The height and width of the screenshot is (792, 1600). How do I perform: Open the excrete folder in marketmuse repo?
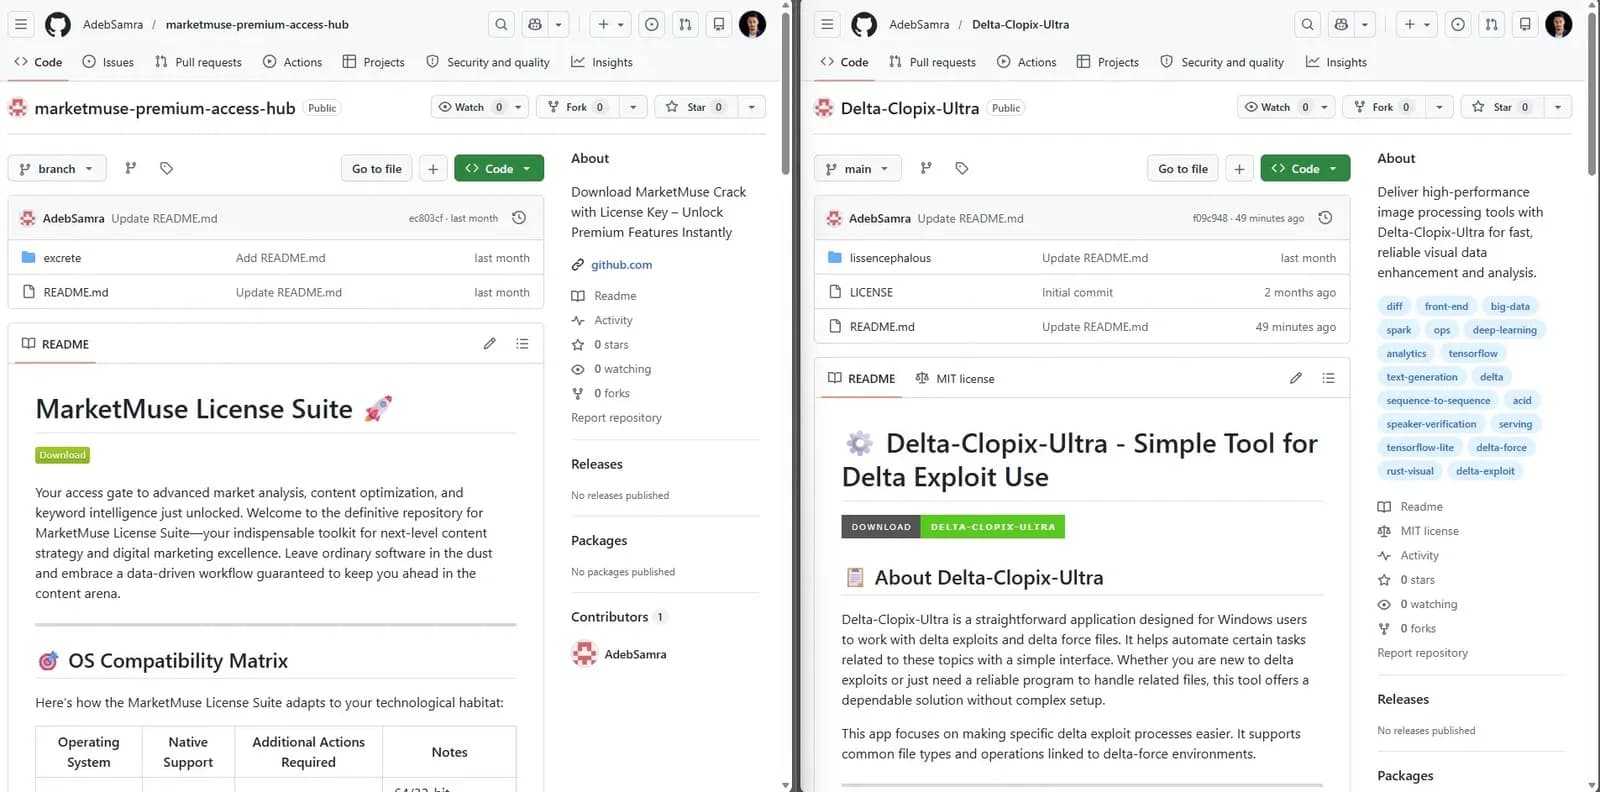[62, 258]
